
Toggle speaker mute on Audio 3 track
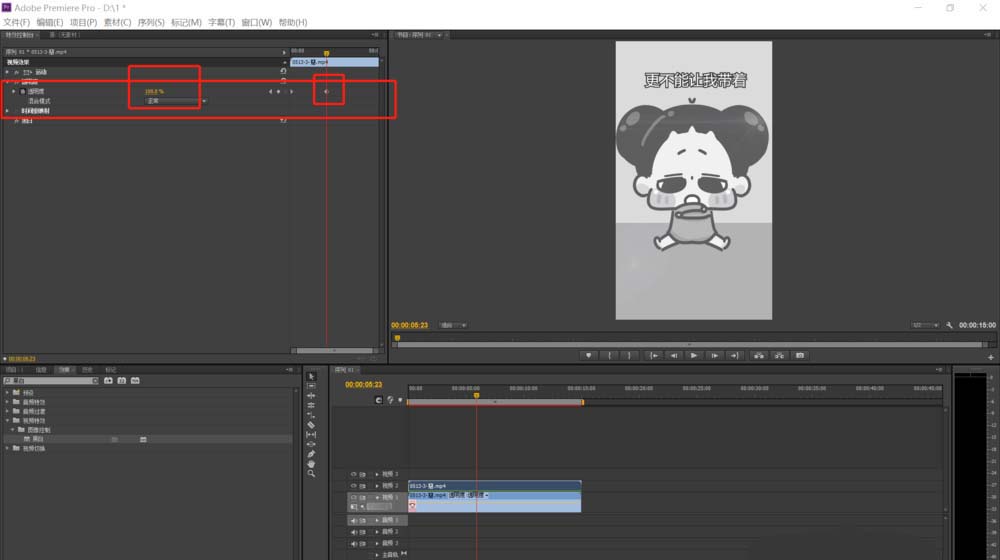pos(353,543)
